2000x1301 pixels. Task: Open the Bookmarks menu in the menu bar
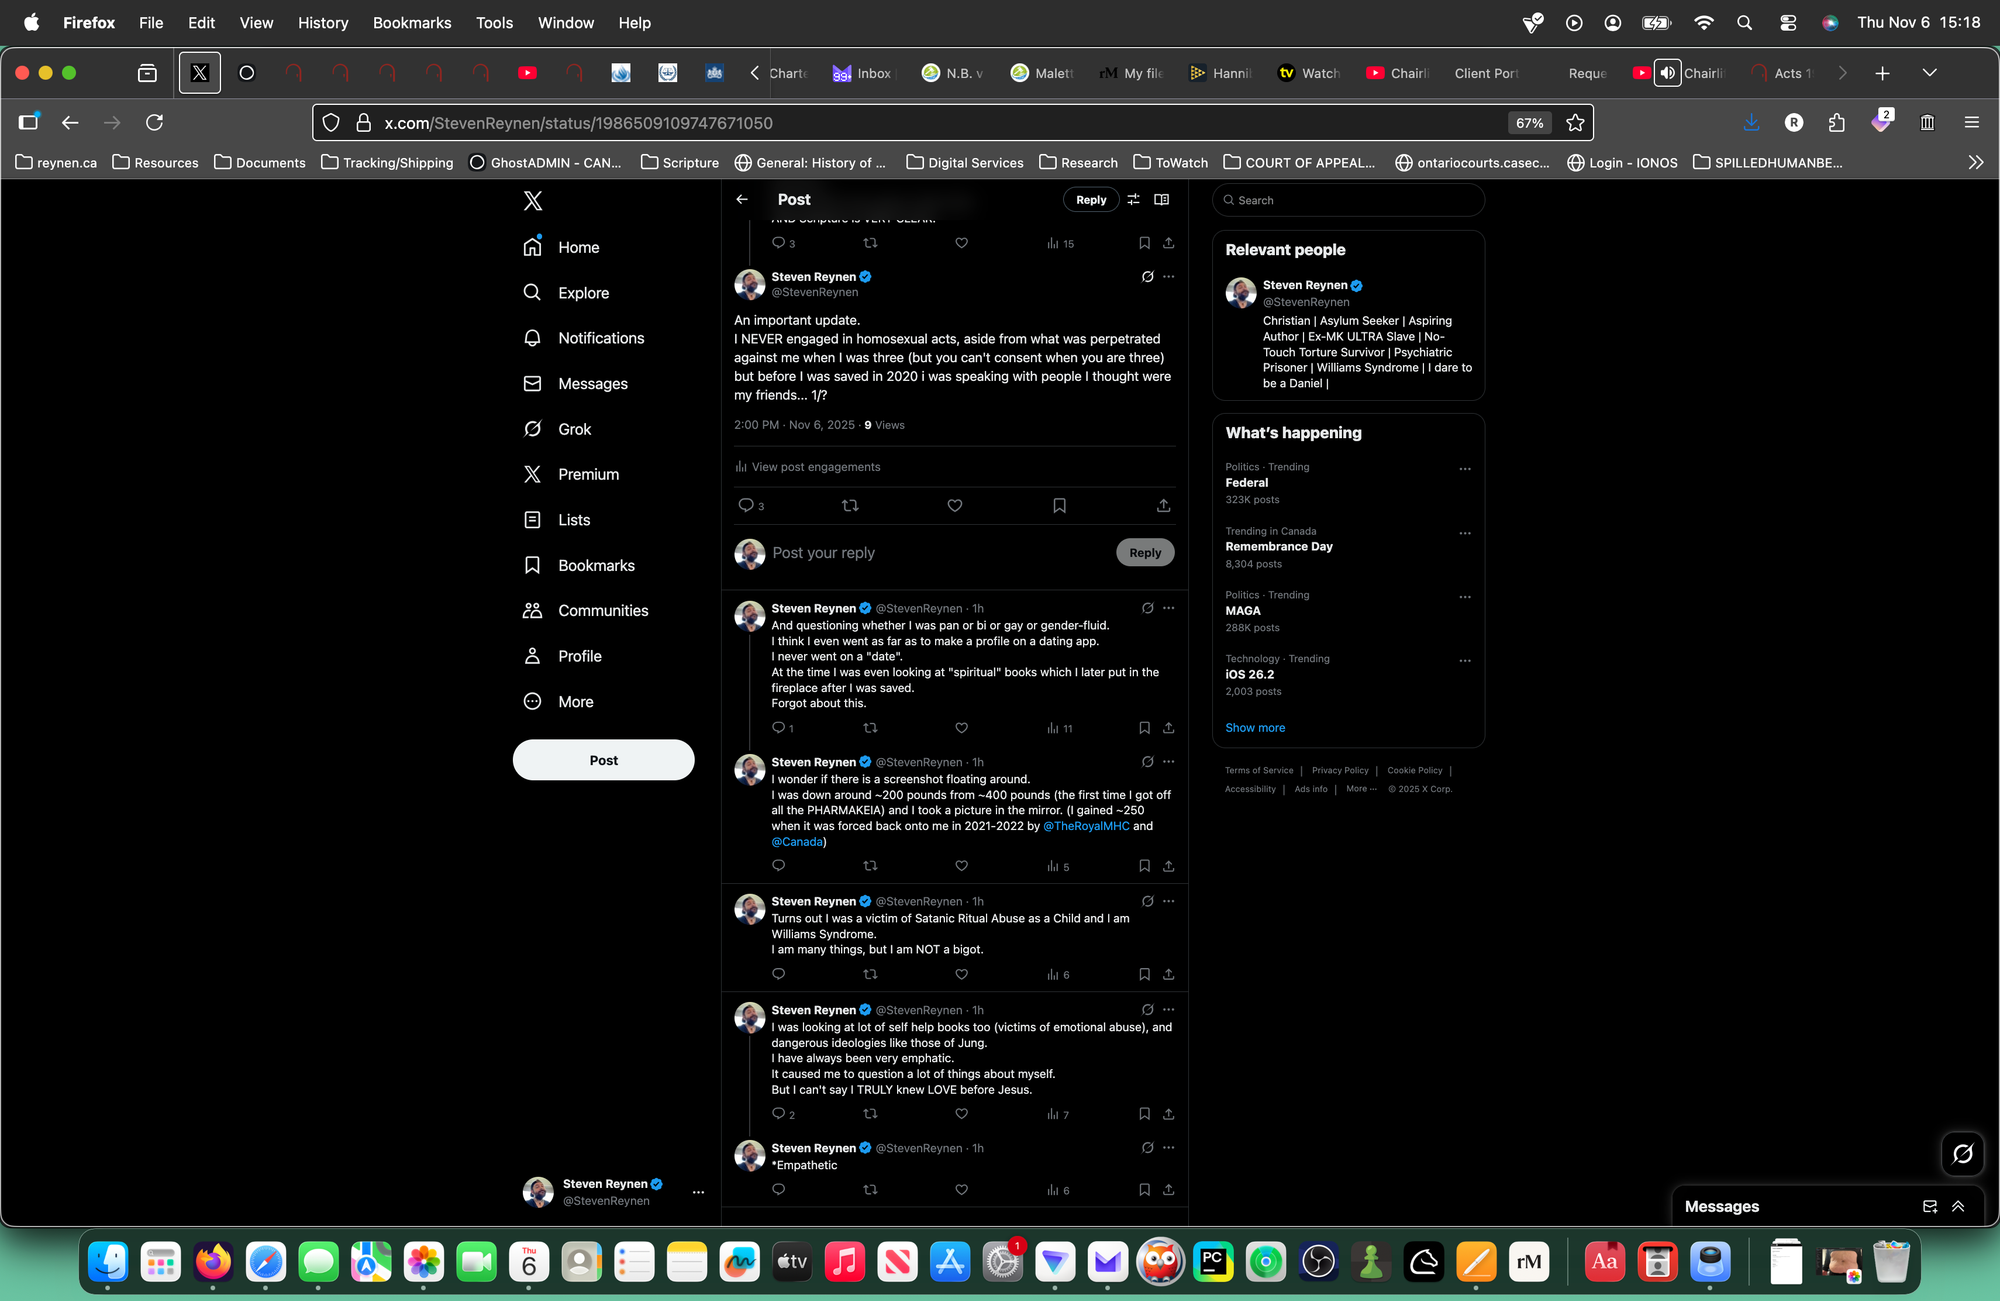(x=411, y=22)
